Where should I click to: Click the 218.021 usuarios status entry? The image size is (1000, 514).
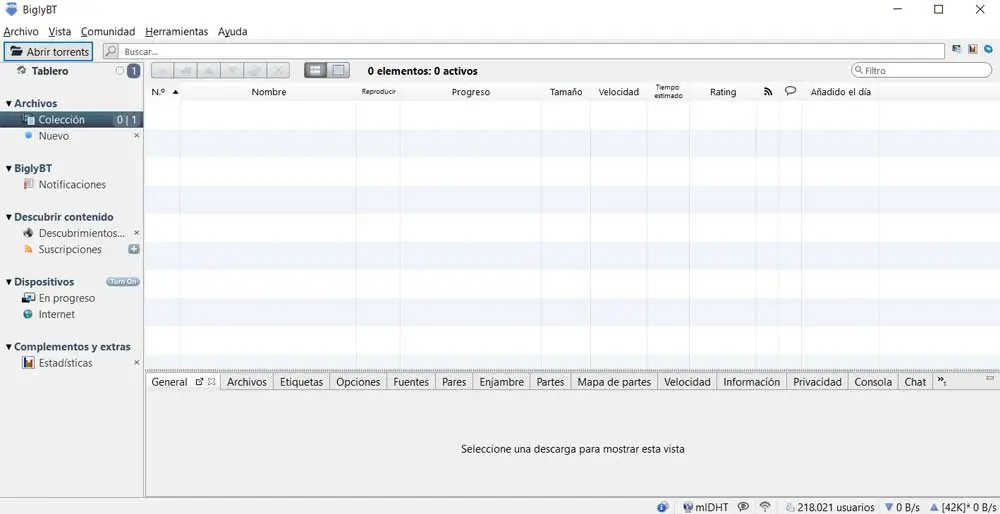pyautogui.click(x=830, y=507)
